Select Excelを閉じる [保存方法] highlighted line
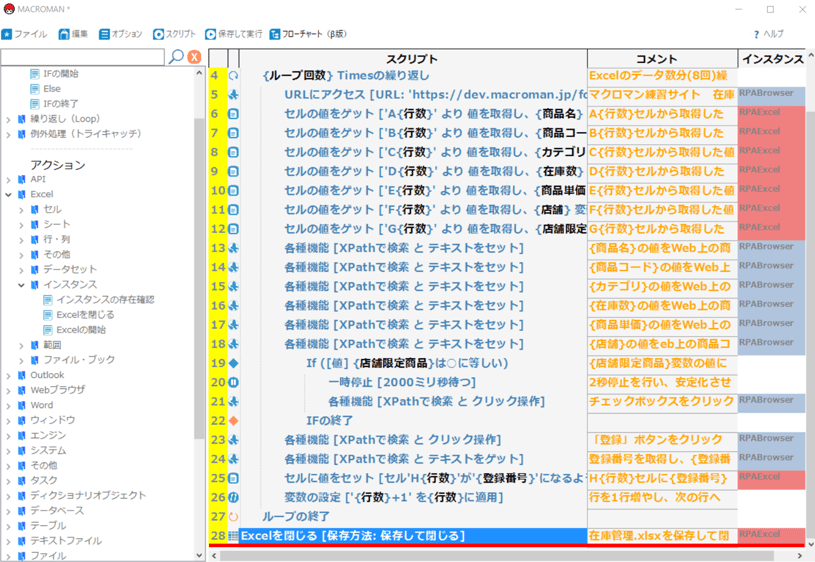Viewport: 815px width, 562px height. tap(413, 536)
